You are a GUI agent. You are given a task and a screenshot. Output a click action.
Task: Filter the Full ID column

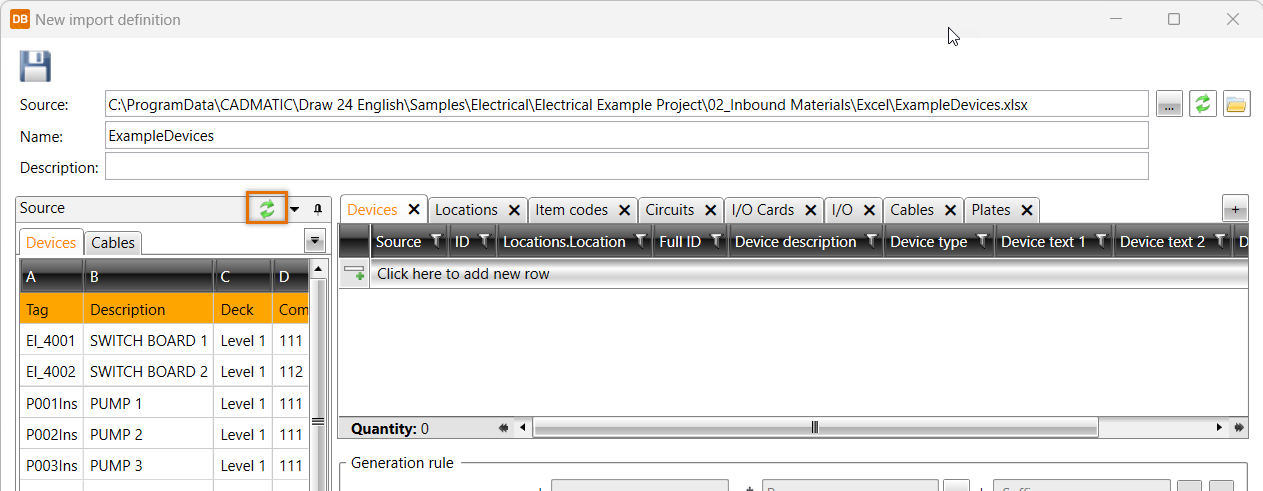coord(715,241)
